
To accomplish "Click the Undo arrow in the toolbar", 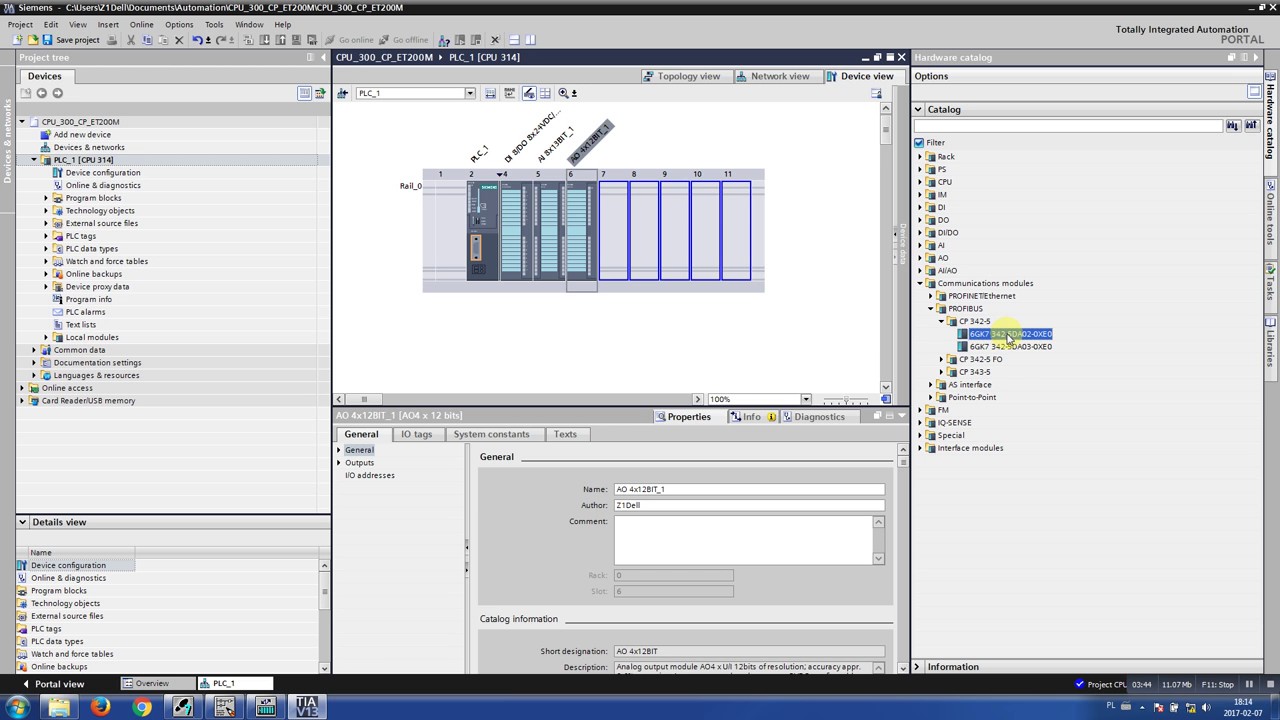I will coord(197,40).
